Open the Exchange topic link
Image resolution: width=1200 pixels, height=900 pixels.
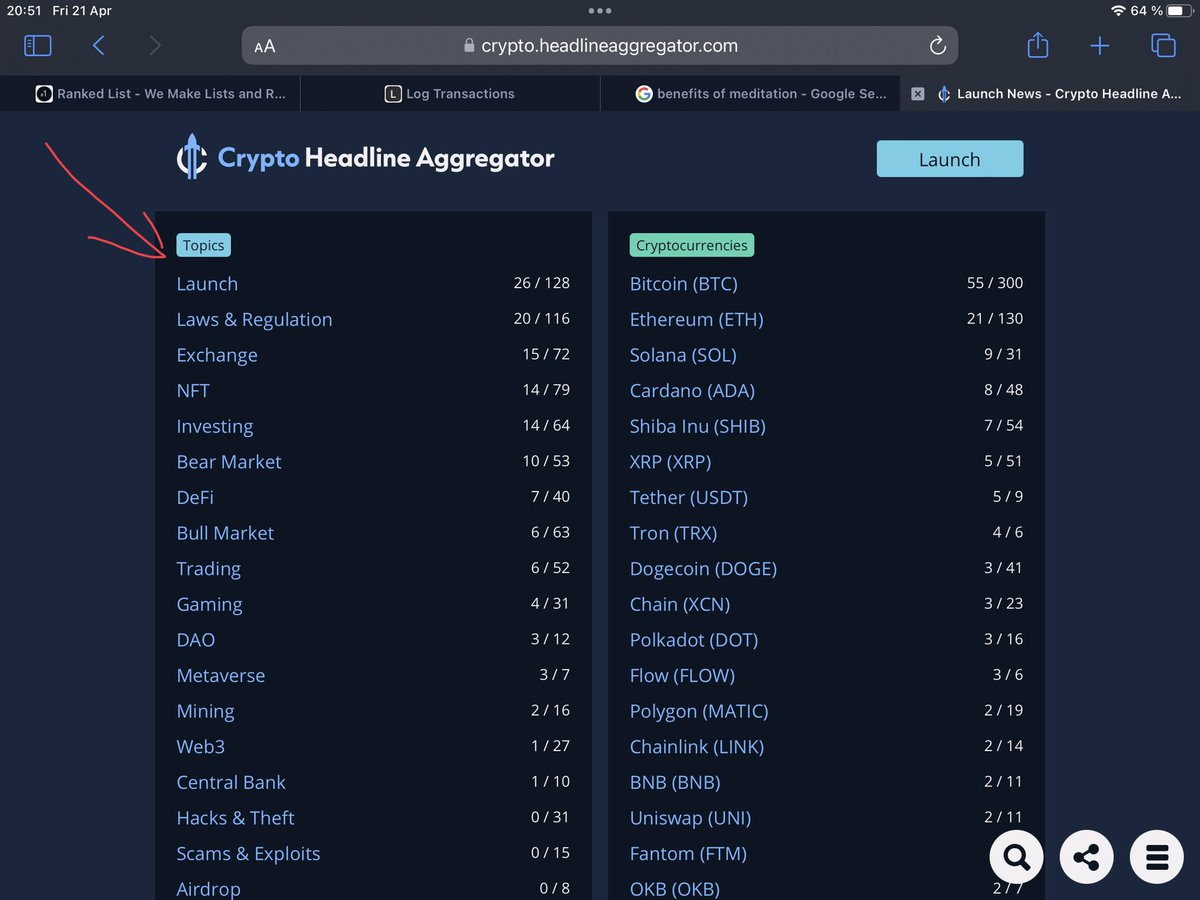click(x=217, y=355)
